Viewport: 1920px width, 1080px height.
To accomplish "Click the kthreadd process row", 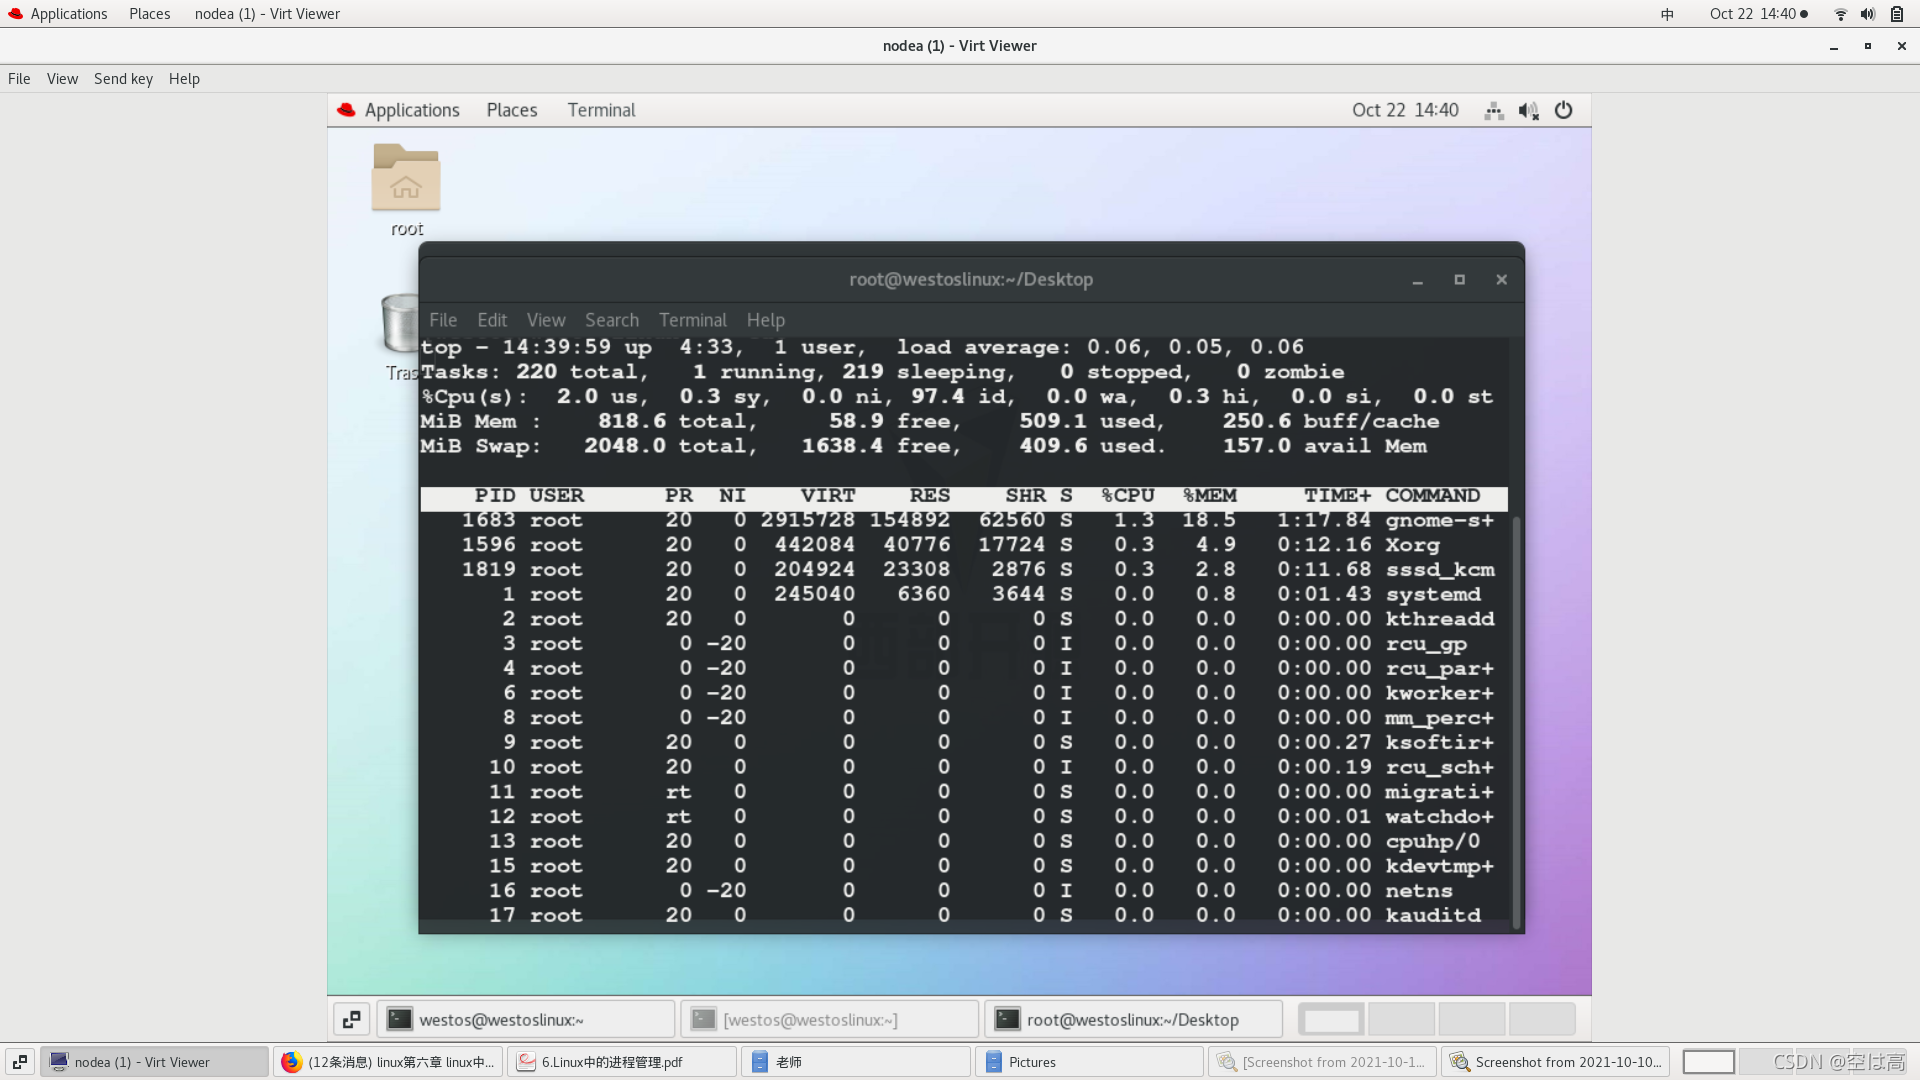I will pos(964,619).
